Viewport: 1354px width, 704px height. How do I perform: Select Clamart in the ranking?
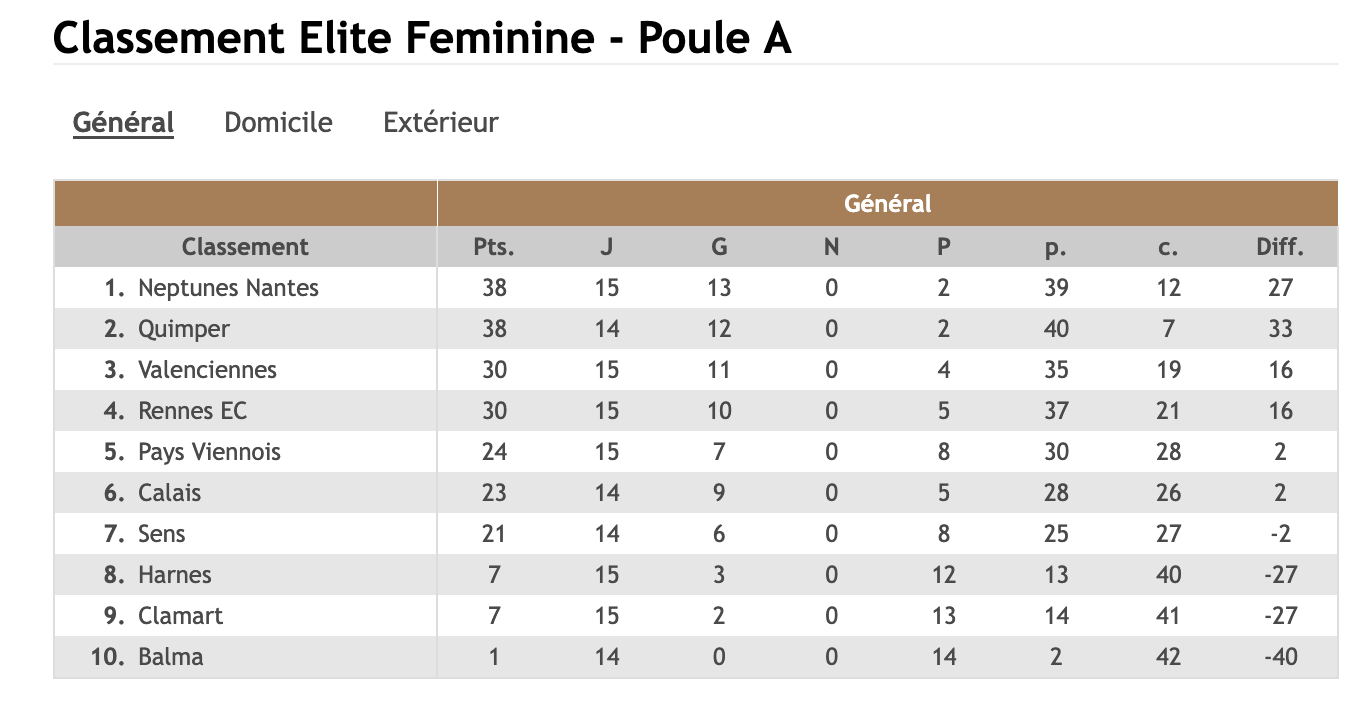click(181, 616)
